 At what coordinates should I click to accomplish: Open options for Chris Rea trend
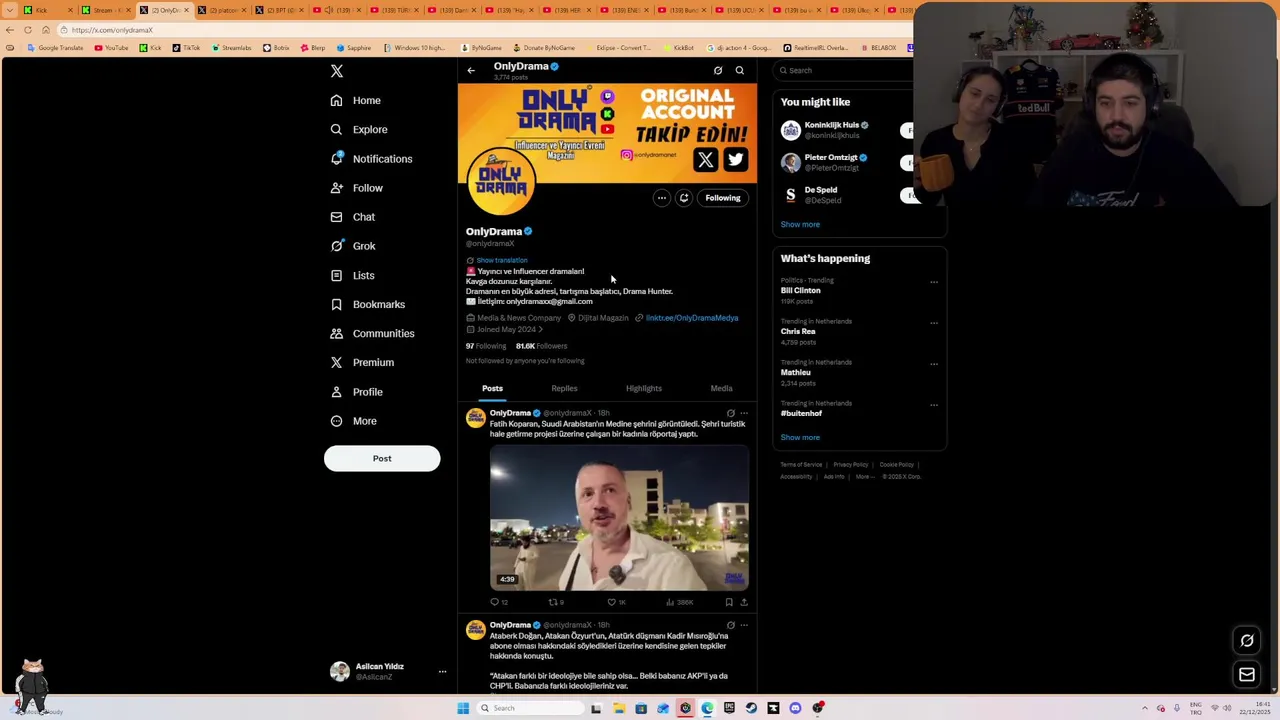tap(934, 323)
